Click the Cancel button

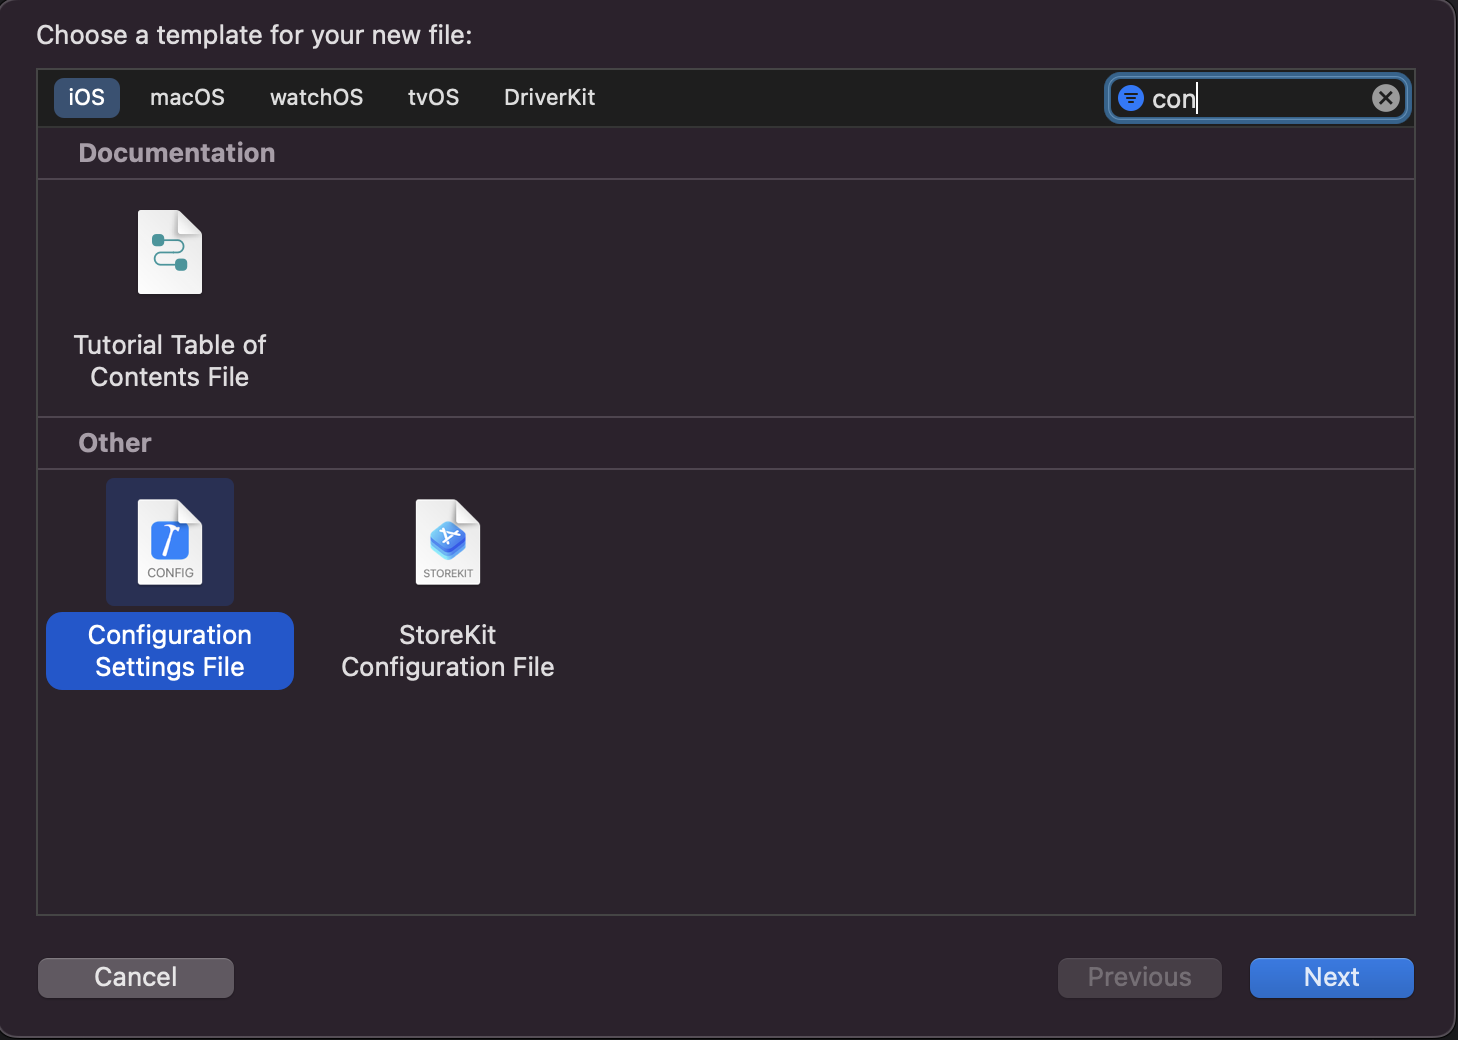(x=136, y=977)
